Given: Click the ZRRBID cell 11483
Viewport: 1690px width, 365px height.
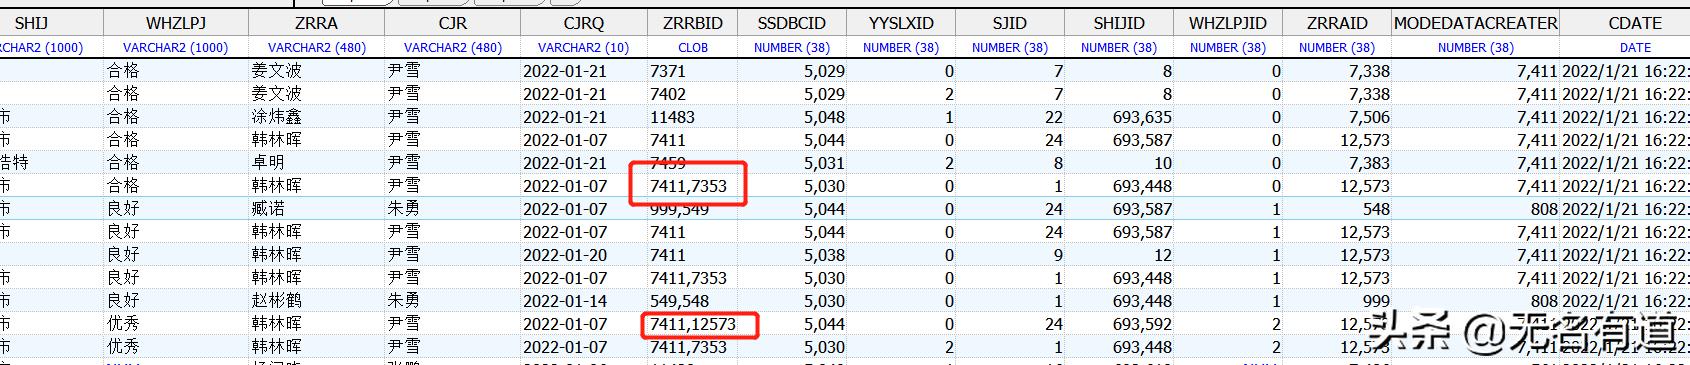Looking at the screenshot, I should point(672,117).
